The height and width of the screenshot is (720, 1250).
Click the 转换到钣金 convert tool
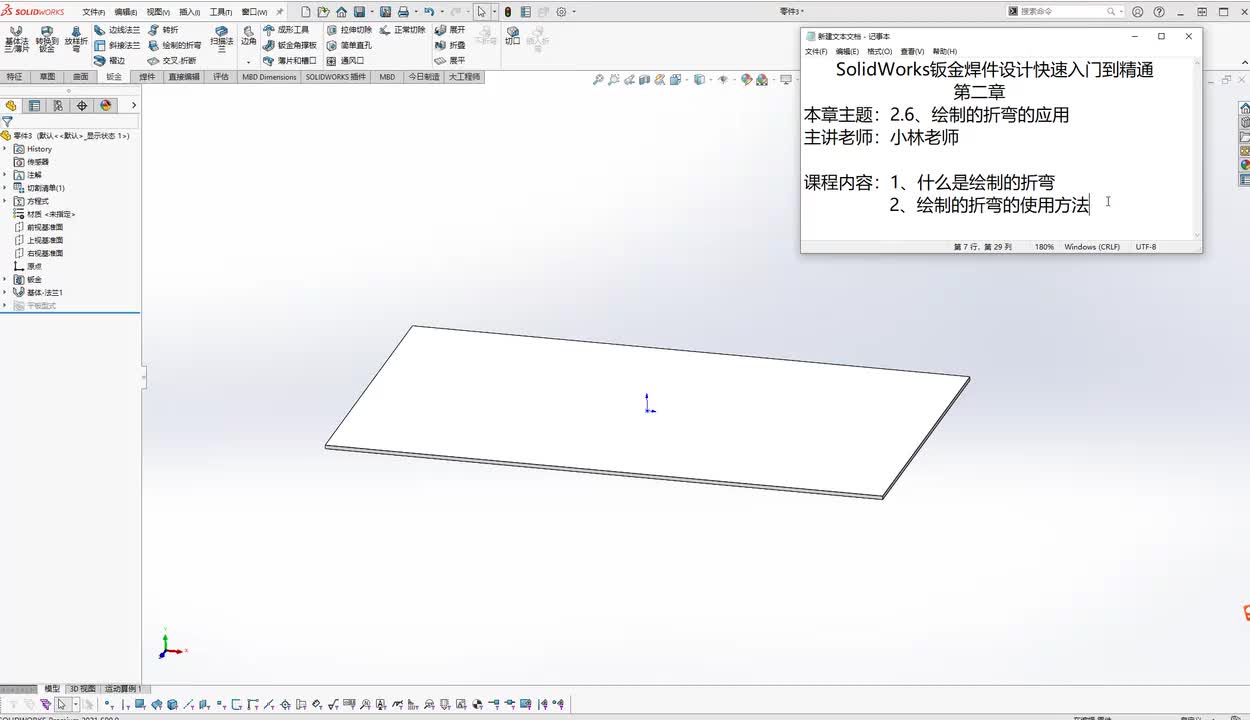[47, 39]
